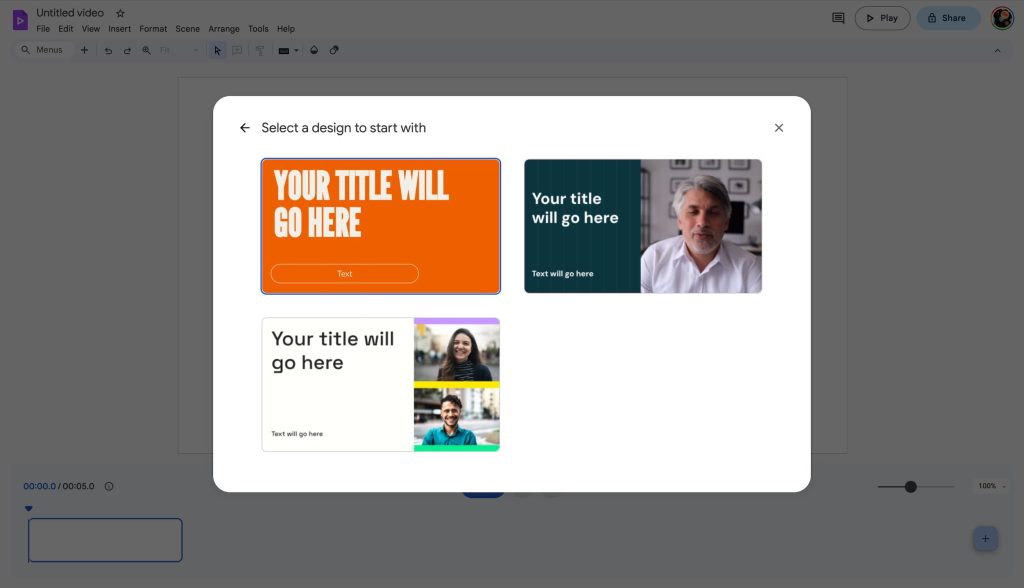This screenshot has width=1024, height=588.
Task: Pick the dark teal design with man photo
Action: click(x=643, y=226)
